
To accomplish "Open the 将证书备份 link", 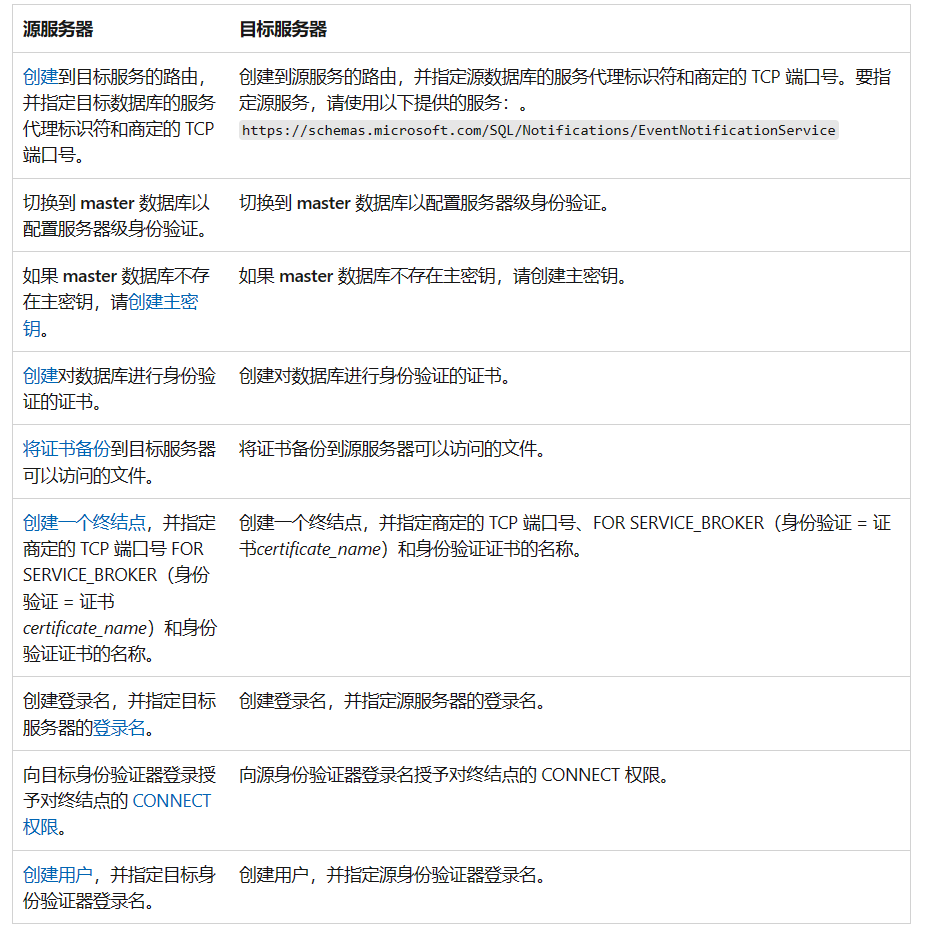I will (x=67, y=449).
